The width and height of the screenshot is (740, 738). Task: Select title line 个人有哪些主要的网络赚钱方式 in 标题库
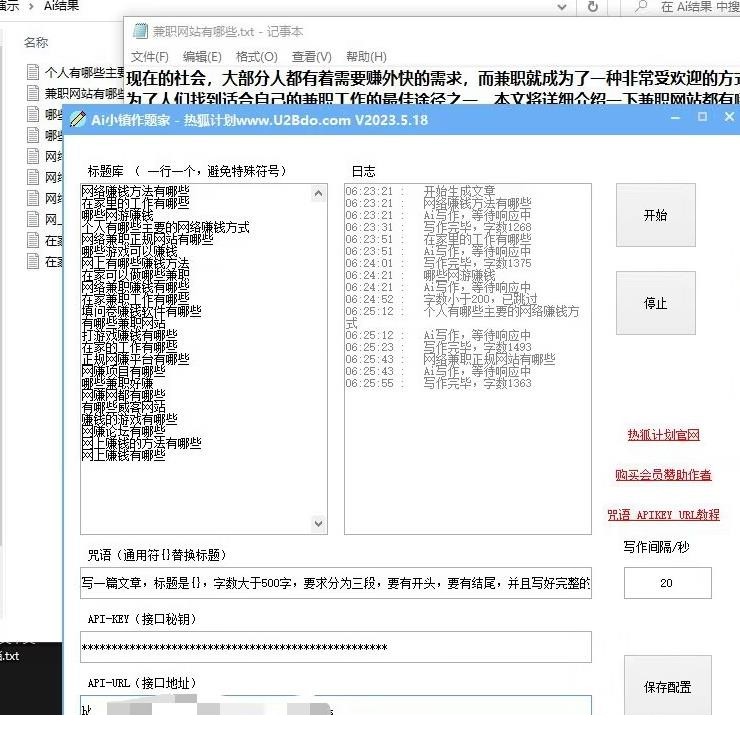165,227
